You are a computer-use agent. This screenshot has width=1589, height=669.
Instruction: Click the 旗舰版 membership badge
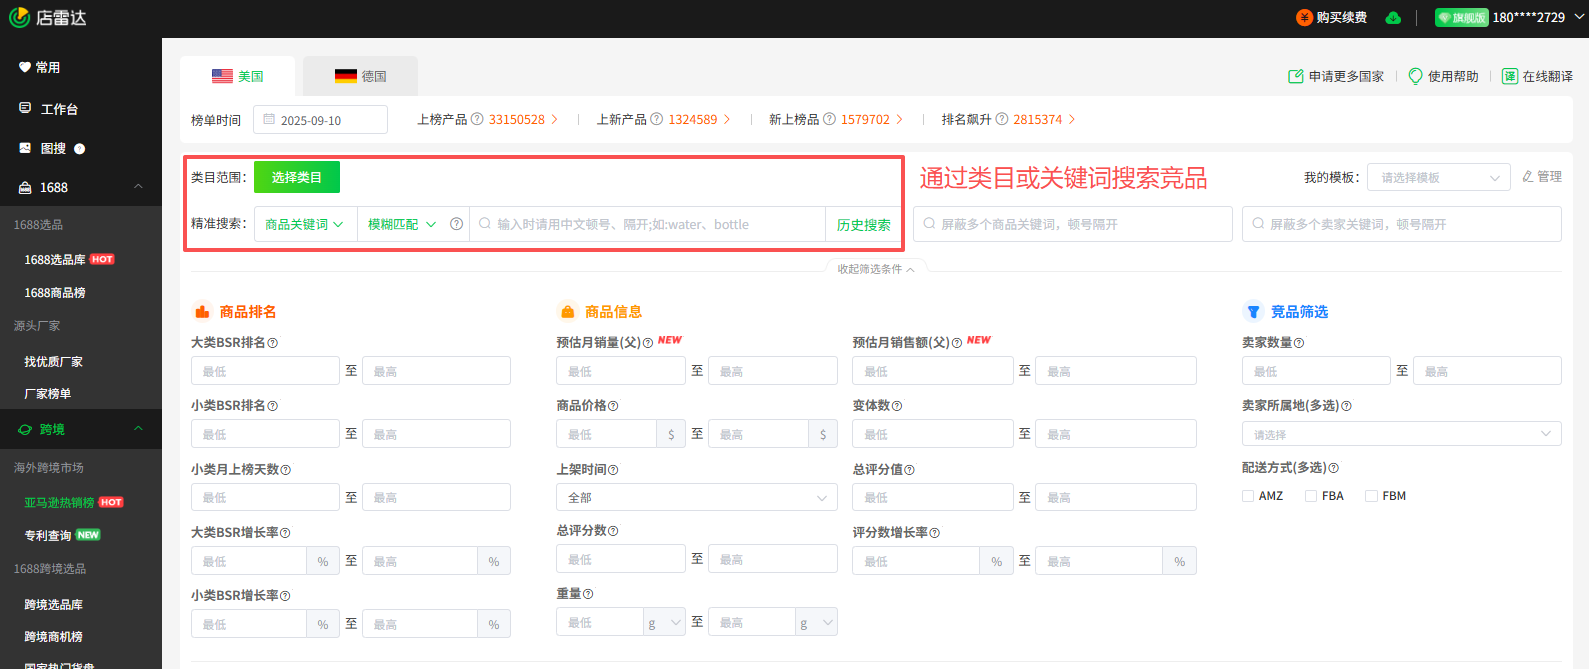click(x=1461, y=17)
